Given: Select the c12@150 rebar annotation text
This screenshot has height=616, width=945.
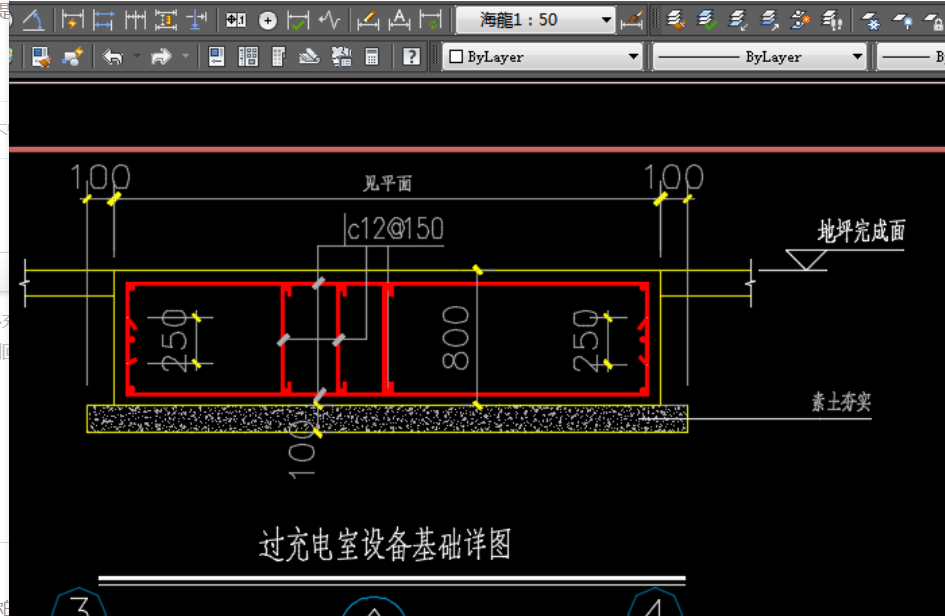Looking at the screenshot, I should [395, 229].
